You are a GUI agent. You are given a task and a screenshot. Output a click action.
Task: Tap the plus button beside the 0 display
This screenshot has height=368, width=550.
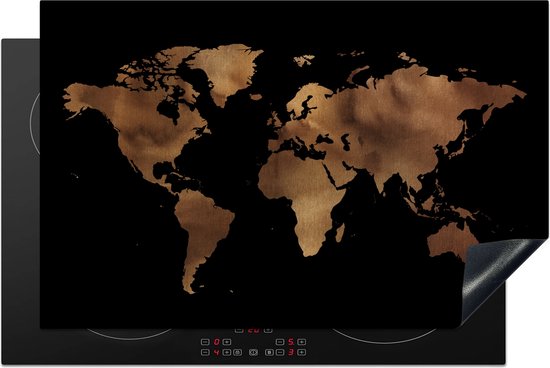tap(227, 342)
